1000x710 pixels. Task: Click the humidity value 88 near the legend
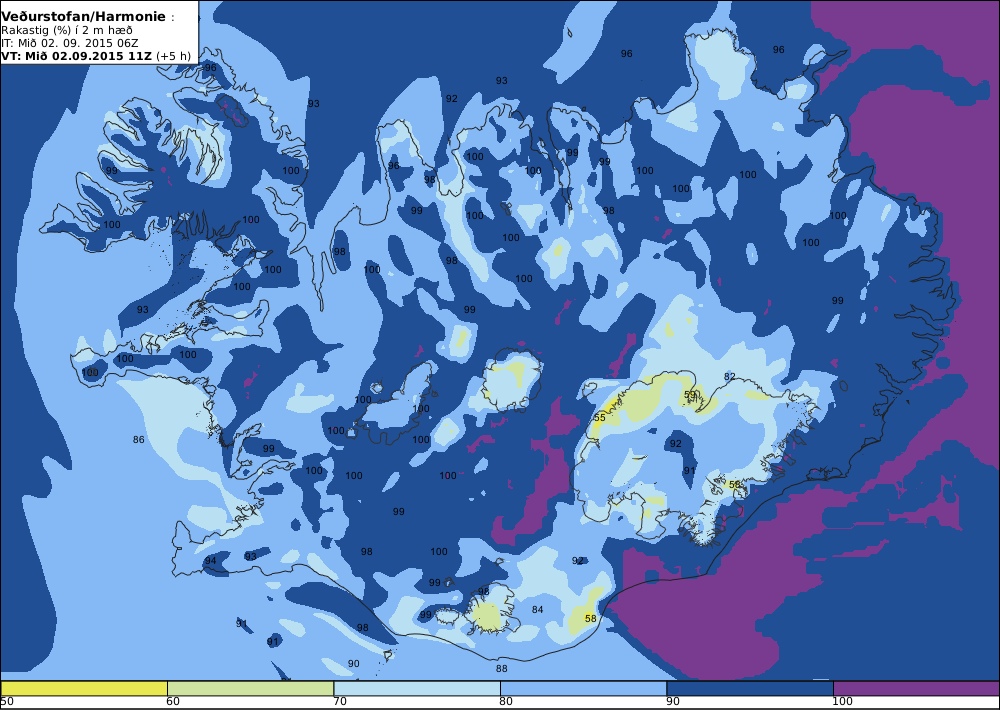502,669
